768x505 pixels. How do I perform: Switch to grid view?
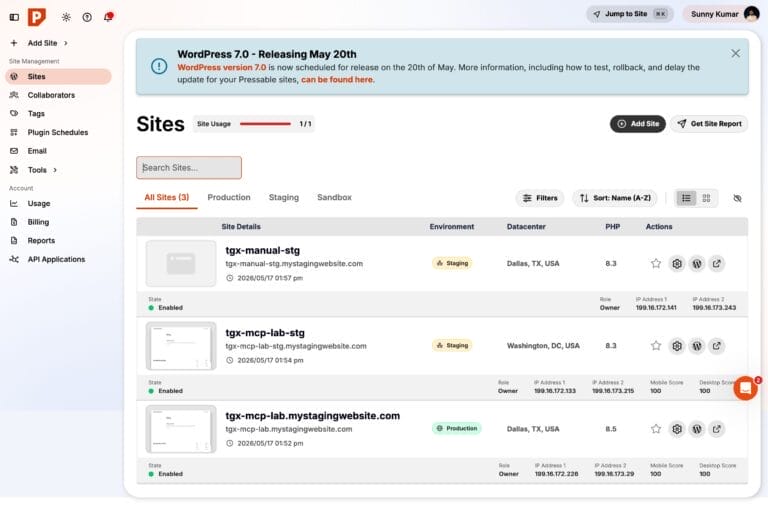pos(706,198)
